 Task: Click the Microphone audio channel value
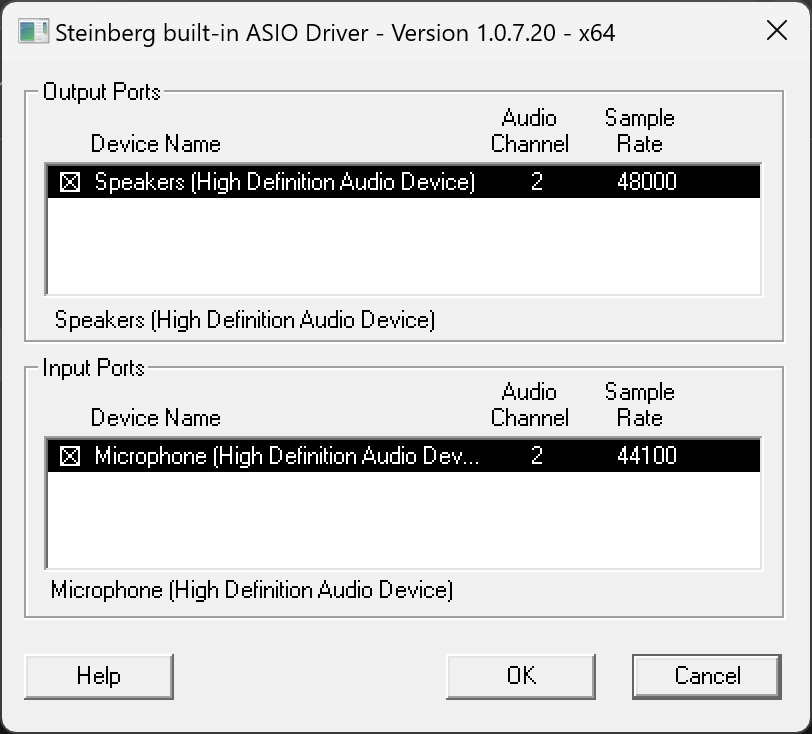click(537, 456)
